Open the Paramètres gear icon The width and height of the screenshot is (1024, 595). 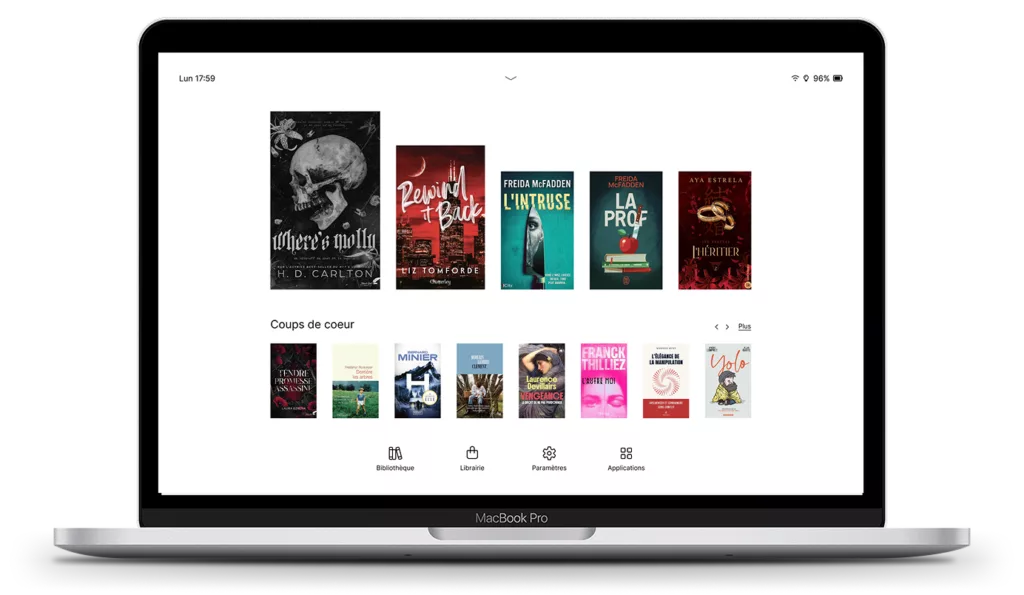tap(549, 453)
